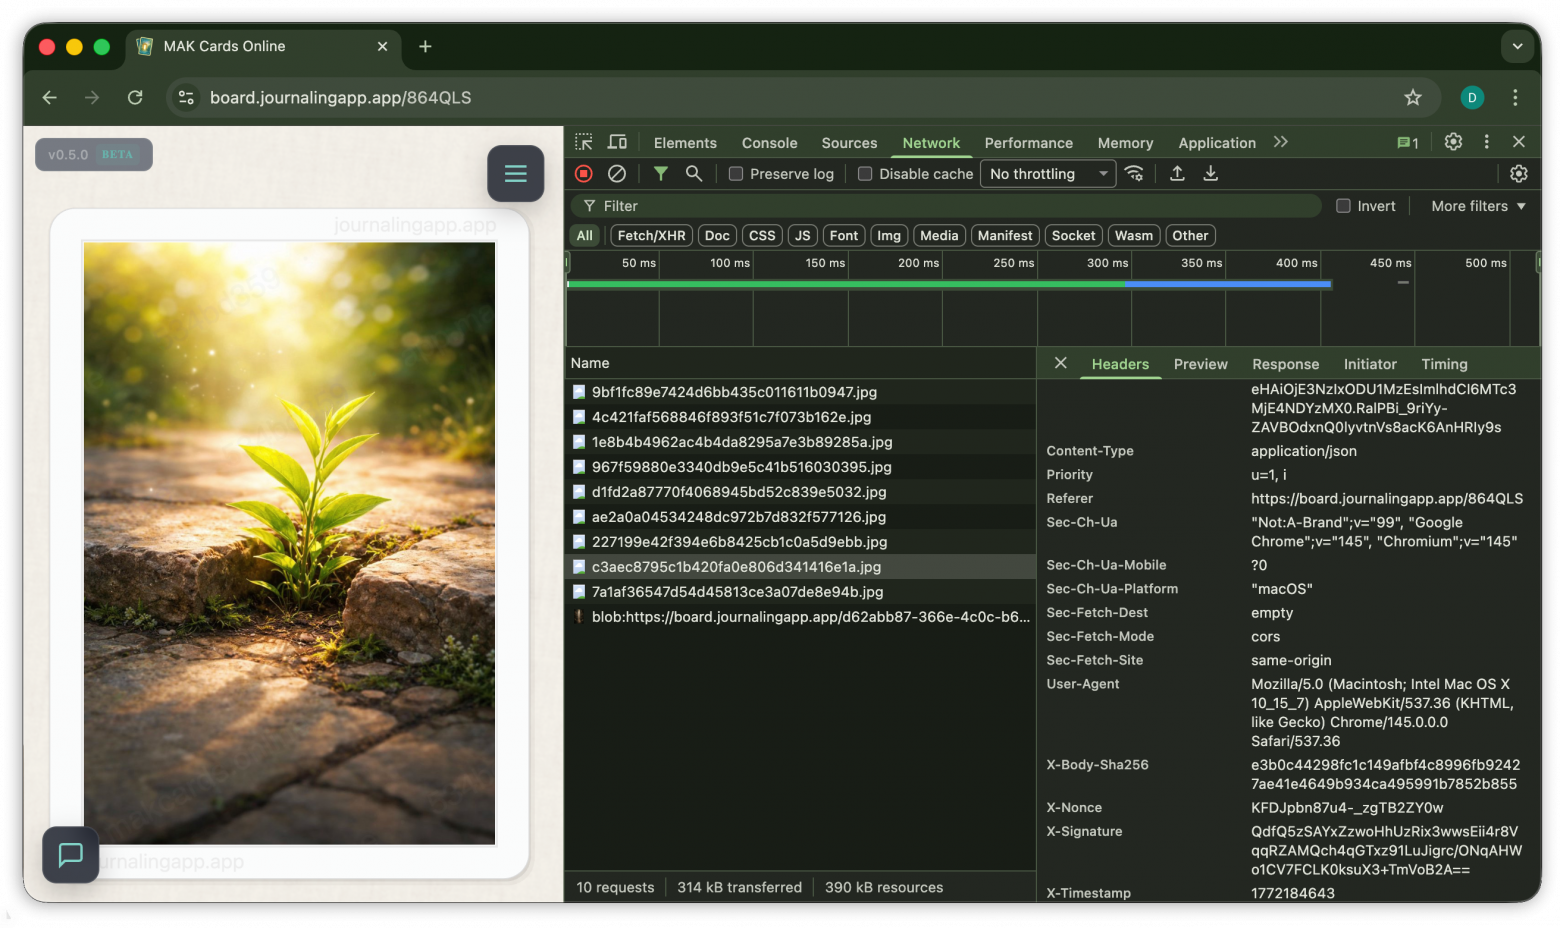Screen dimensions: 1560x928
Task: Open the No throttling dropdown
Action: pos(1047,174)
